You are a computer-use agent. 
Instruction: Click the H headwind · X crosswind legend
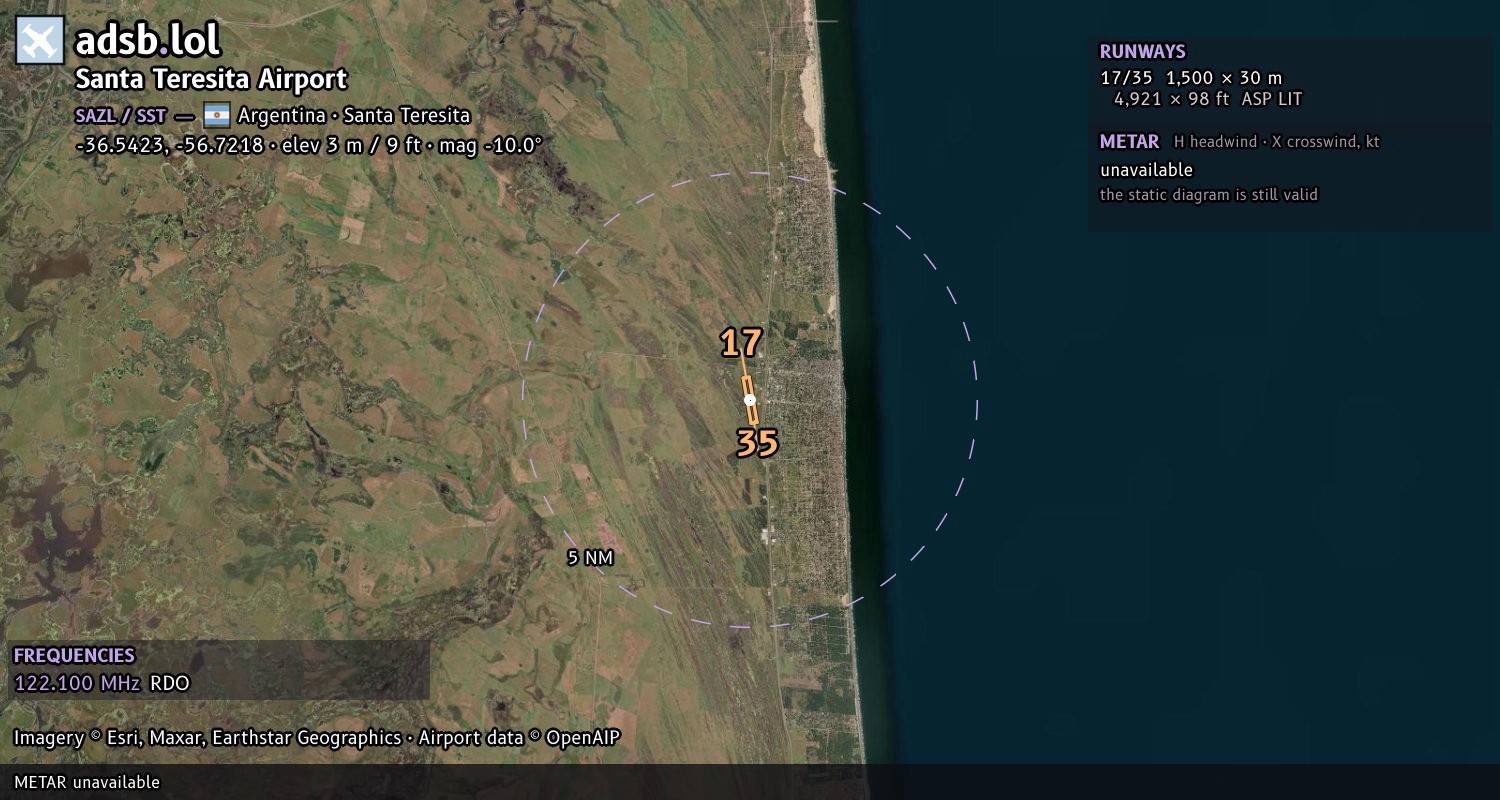point(1276,142)
